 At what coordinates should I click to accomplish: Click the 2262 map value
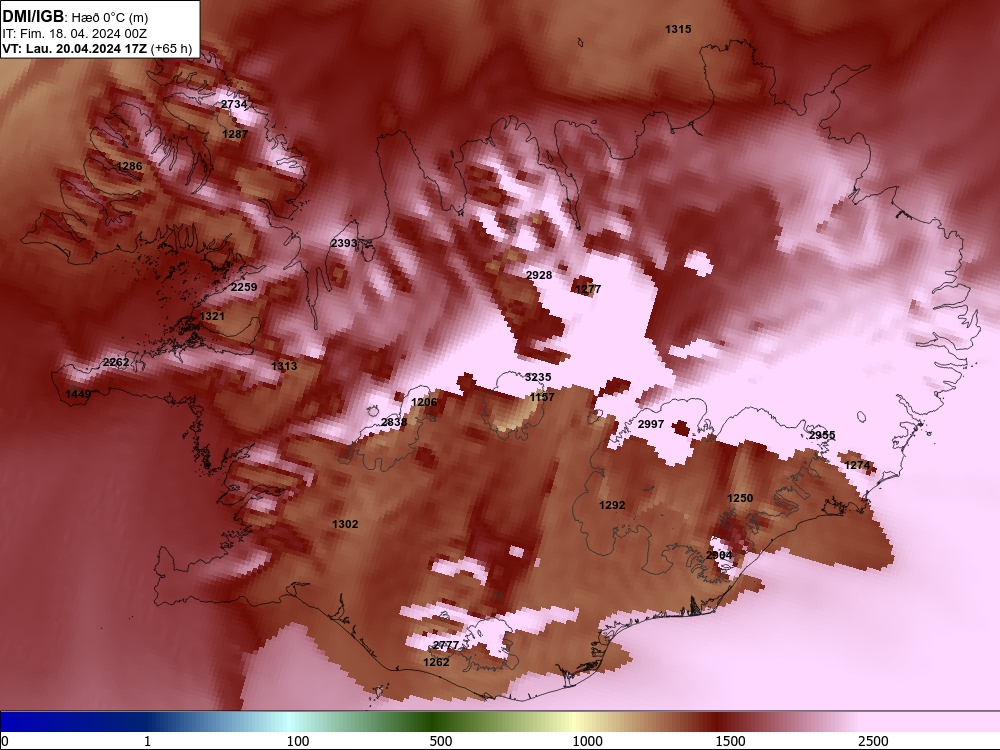click(116, 362)
